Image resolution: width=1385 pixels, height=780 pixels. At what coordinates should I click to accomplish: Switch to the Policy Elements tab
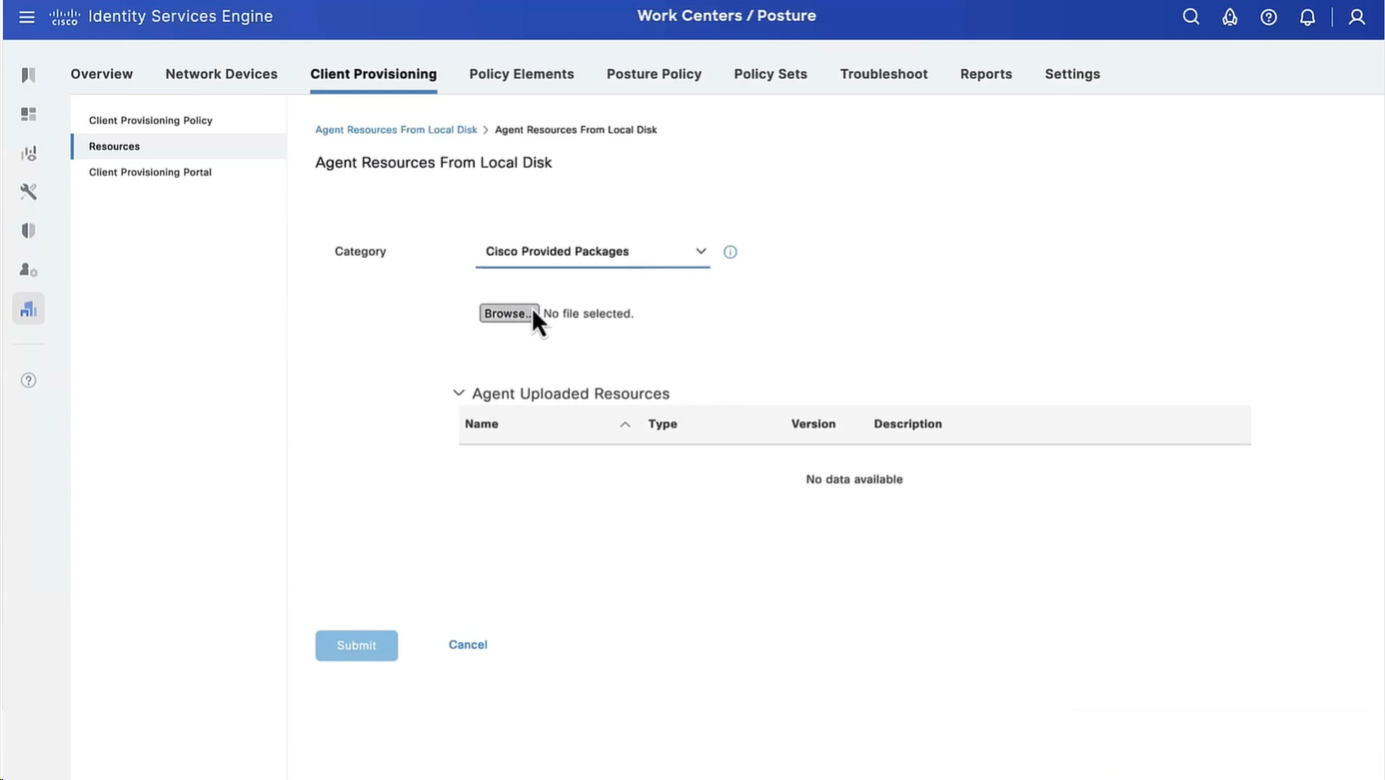521,74
